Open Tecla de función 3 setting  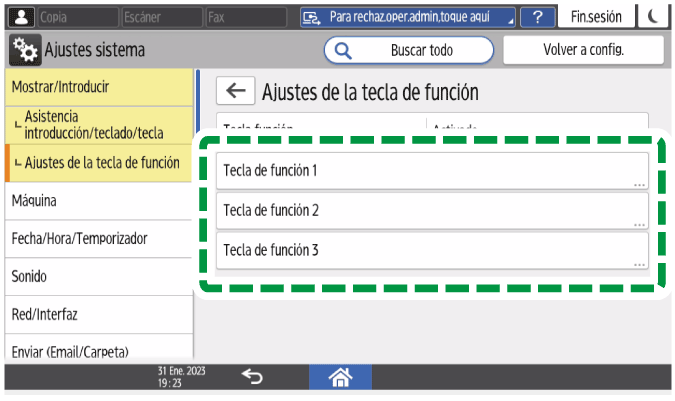[432, 249]
